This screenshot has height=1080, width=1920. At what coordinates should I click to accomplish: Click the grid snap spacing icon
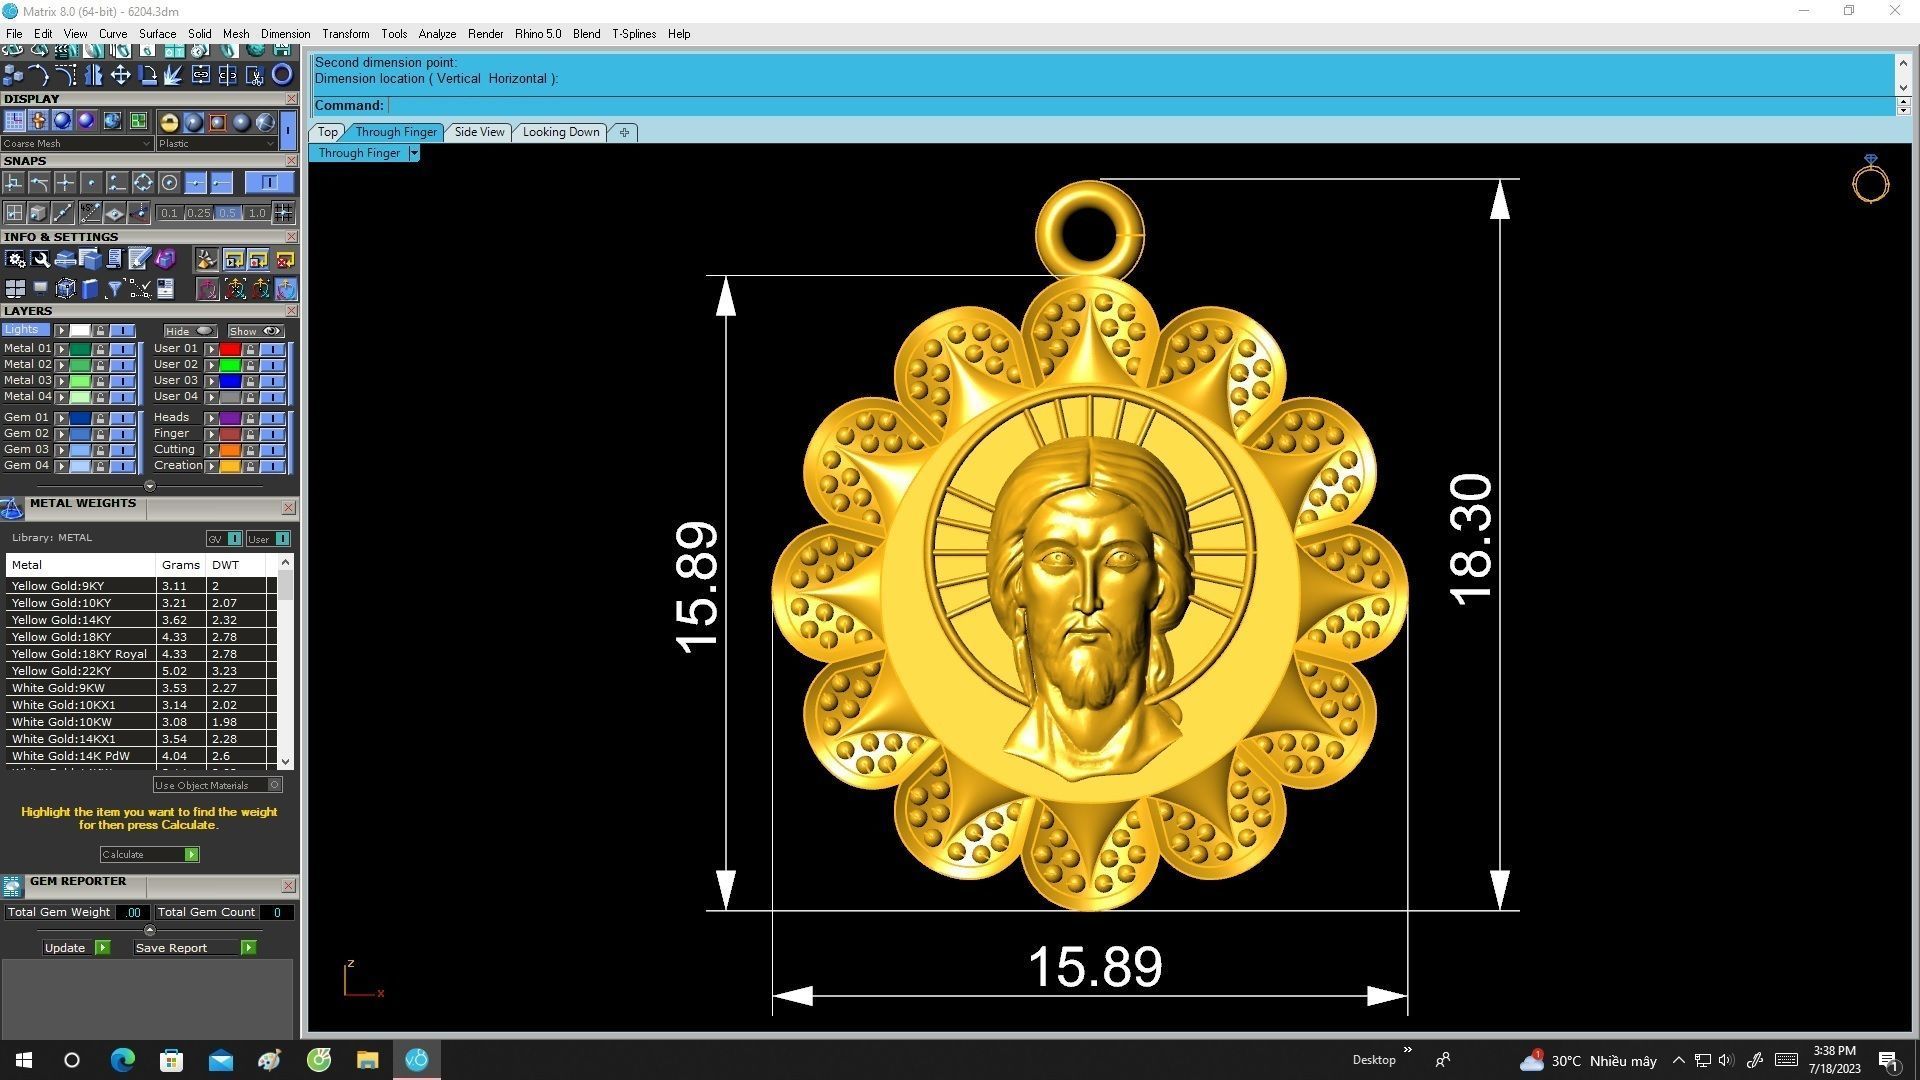(x=283, y=212)
